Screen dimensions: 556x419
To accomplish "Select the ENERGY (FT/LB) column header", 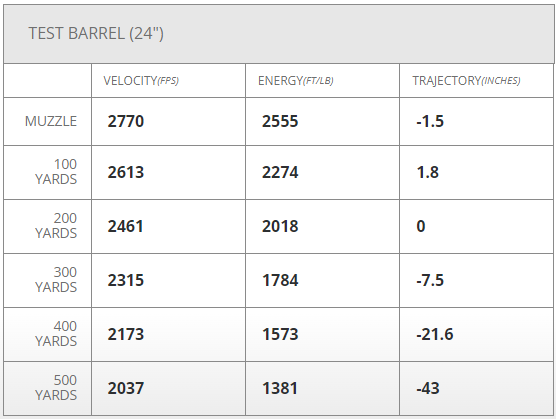I will click(296, 81).
